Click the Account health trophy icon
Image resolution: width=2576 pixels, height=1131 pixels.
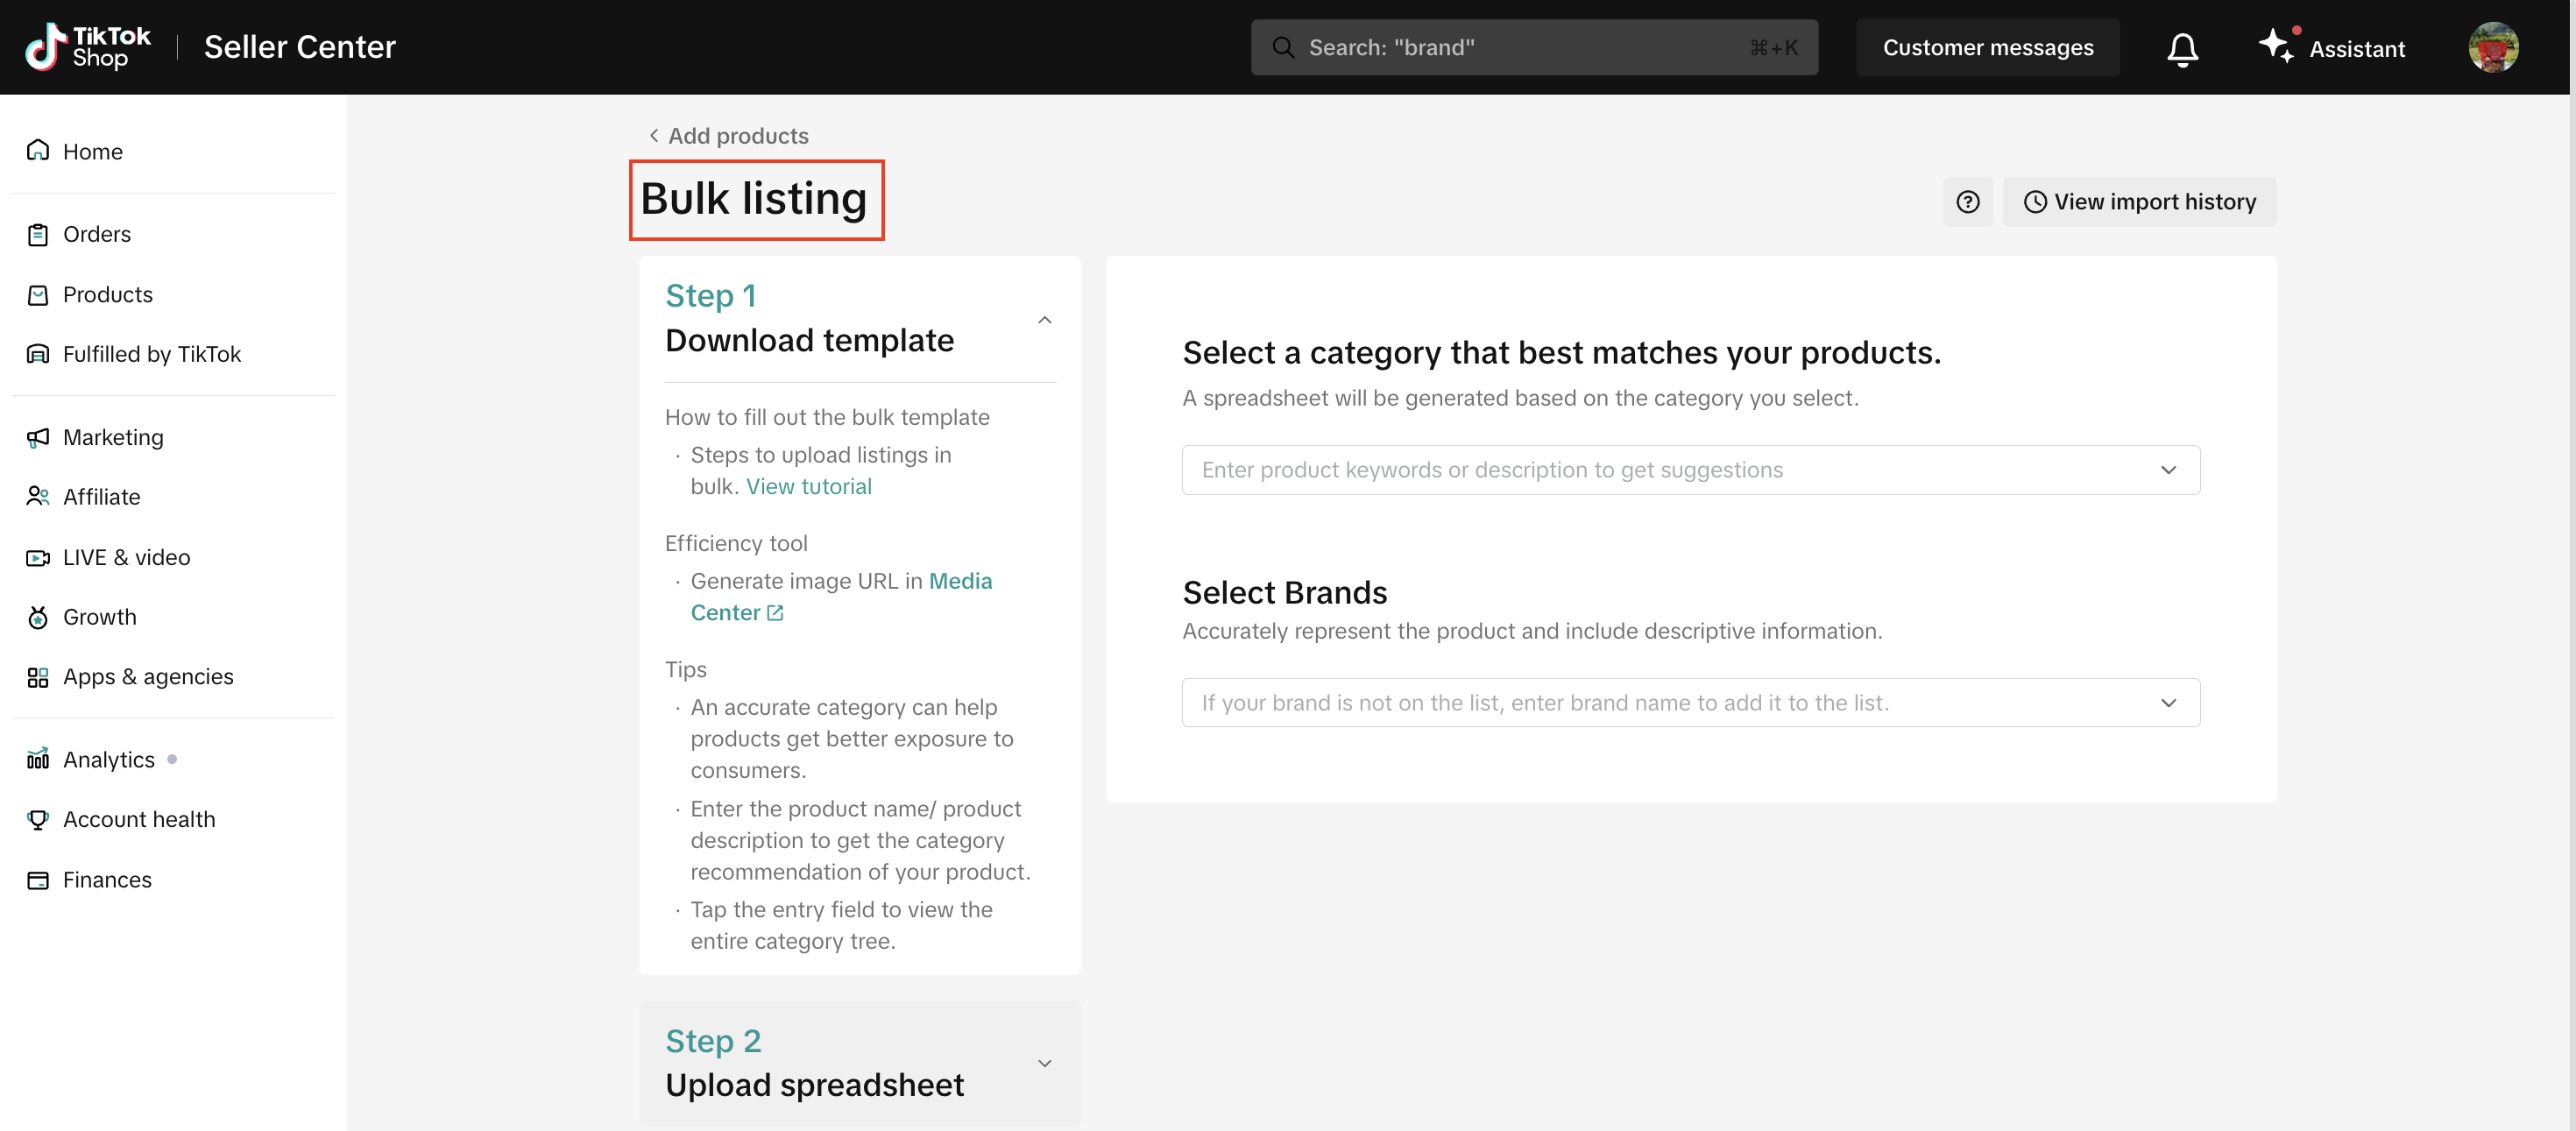coord(38,820)
